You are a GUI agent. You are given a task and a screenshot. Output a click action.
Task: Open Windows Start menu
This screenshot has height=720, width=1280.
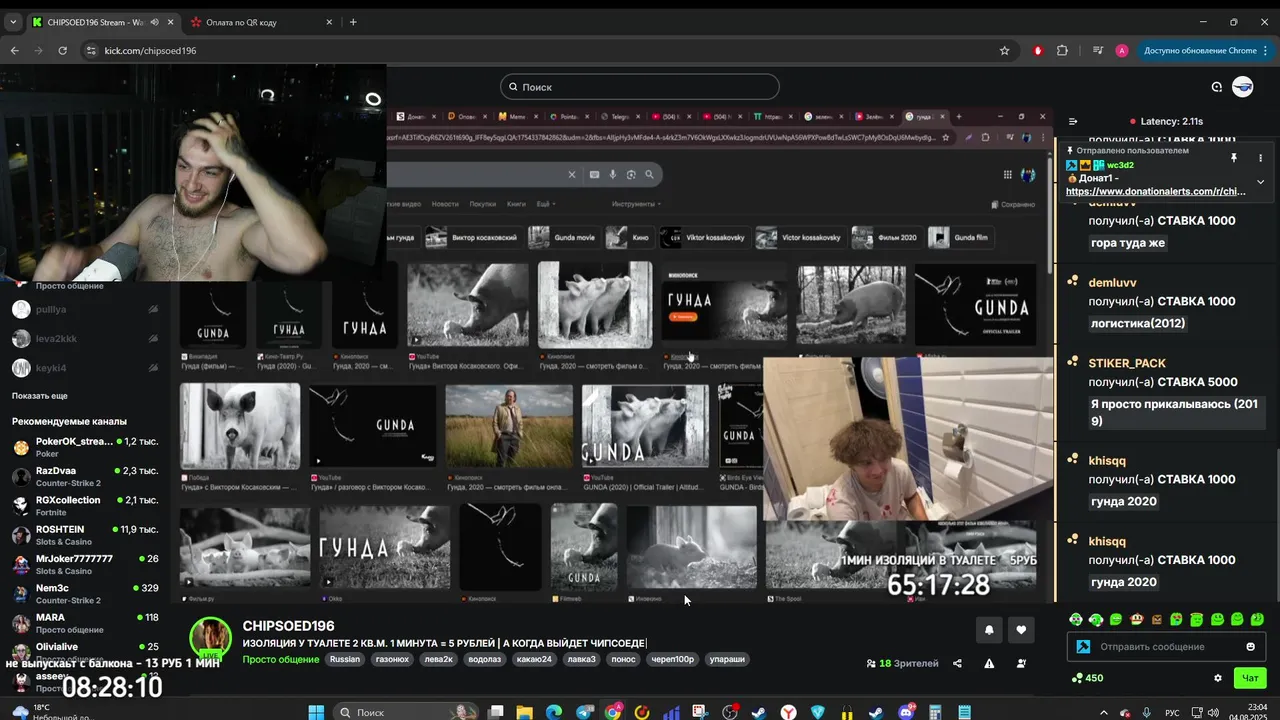[316, 712]
